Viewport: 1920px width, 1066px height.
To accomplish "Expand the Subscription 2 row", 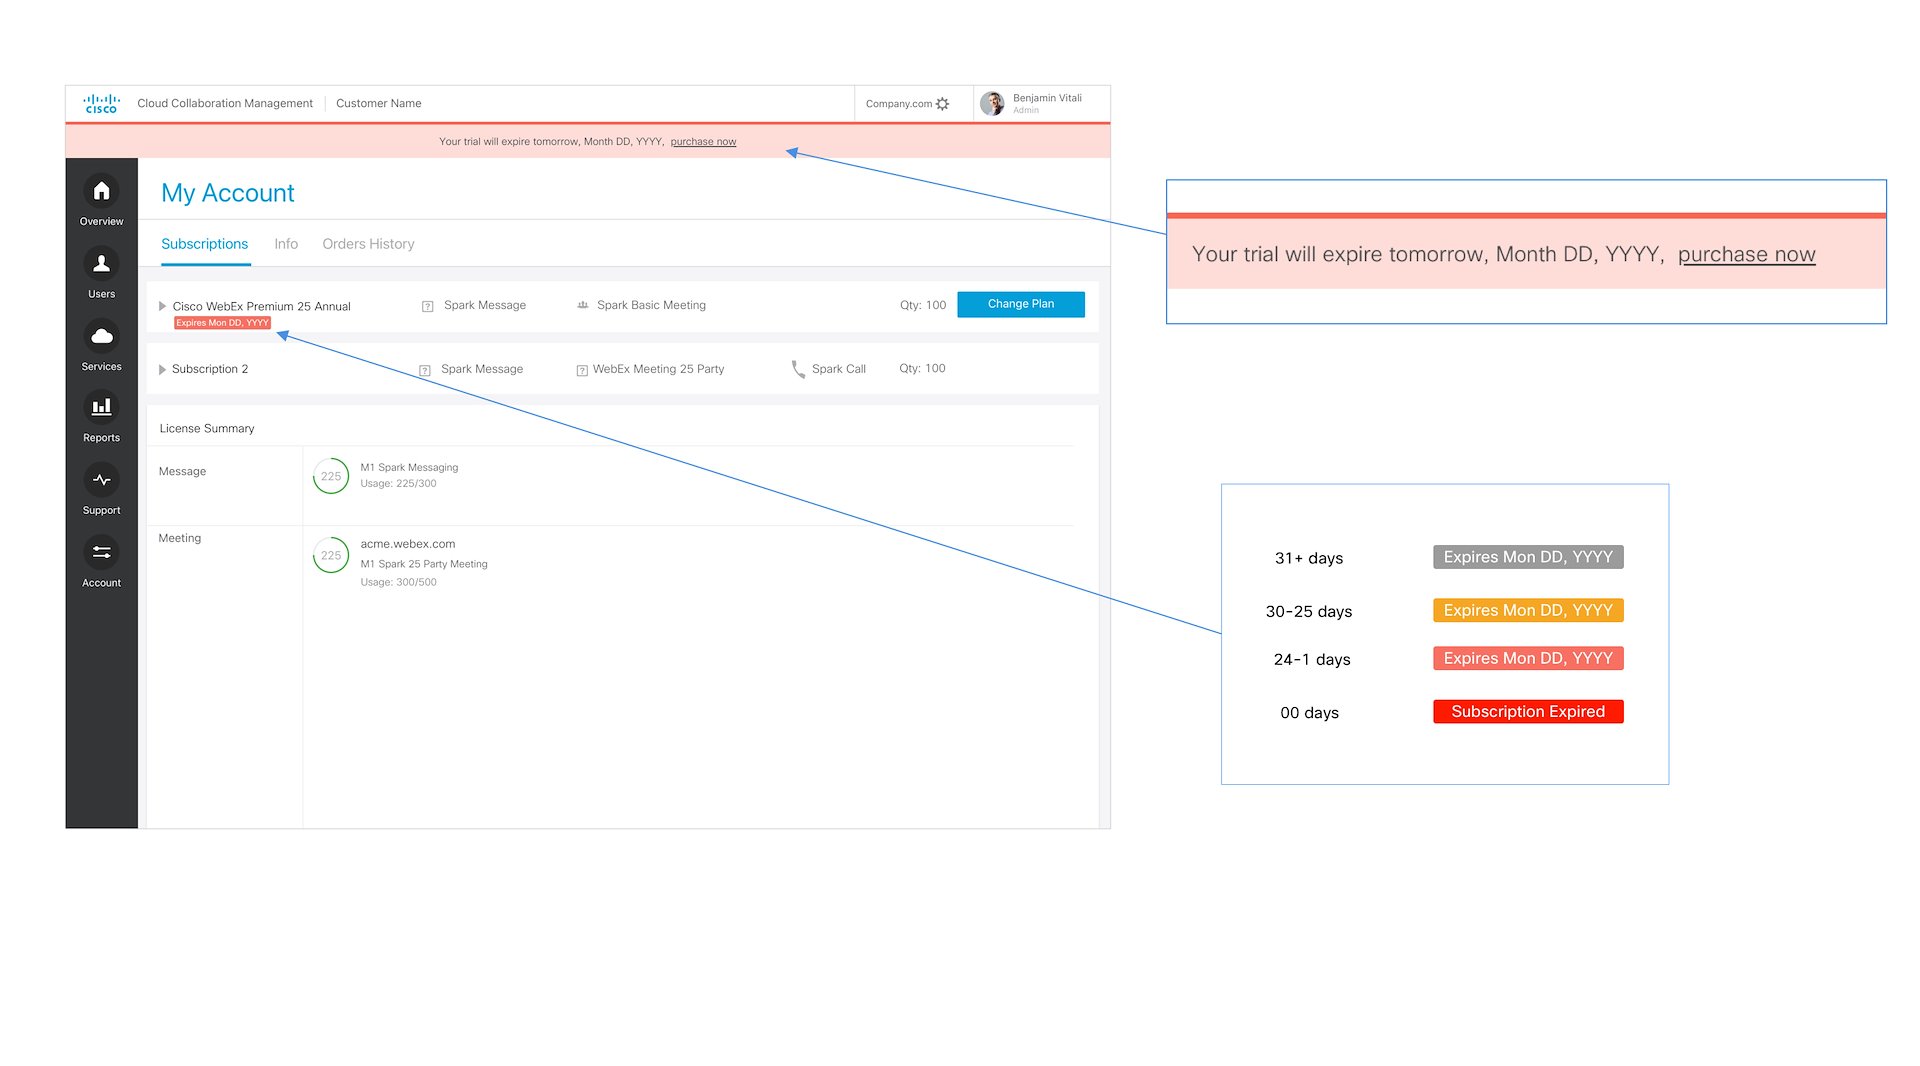I will tap(162, 370).
